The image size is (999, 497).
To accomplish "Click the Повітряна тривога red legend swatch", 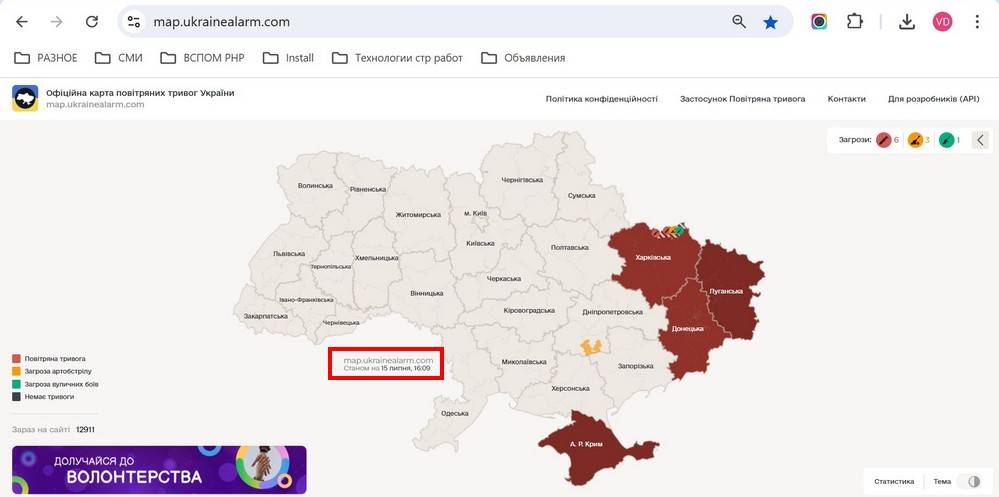I will pyautogui.click(x=17, y=359).
